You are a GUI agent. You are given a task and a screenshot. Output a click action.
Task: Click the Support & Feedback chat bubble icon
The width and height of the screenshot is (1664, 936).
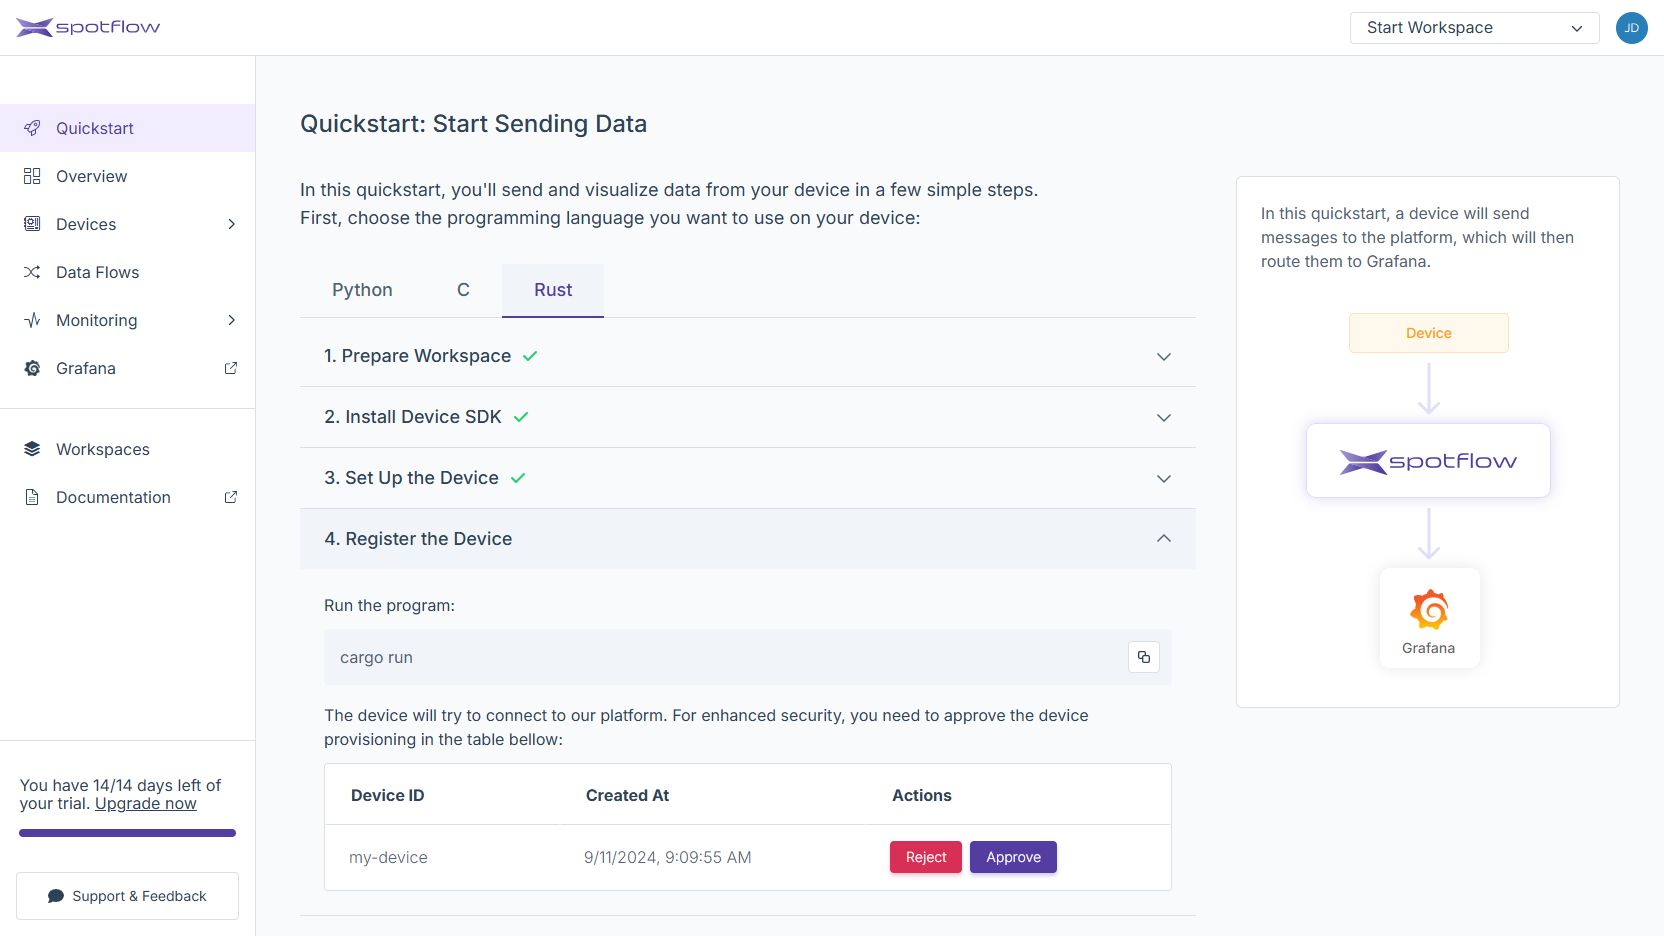click(56, 896)
